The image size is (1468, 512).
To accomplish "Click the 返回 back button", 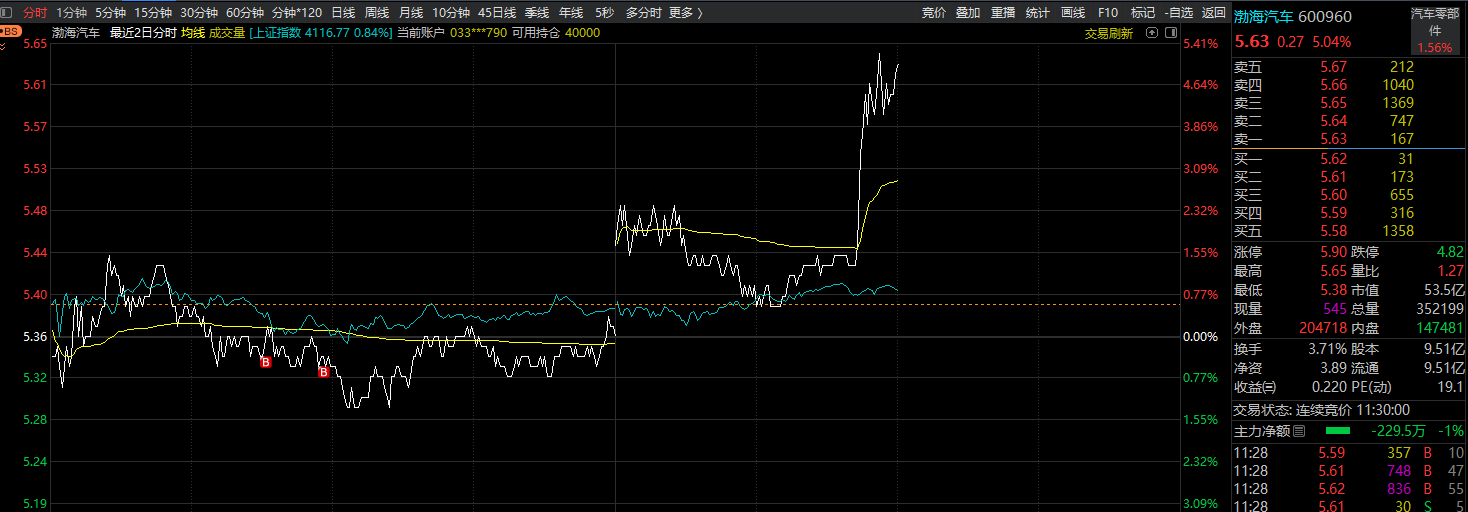I will pyautogui.click(x=1213, y=13).
